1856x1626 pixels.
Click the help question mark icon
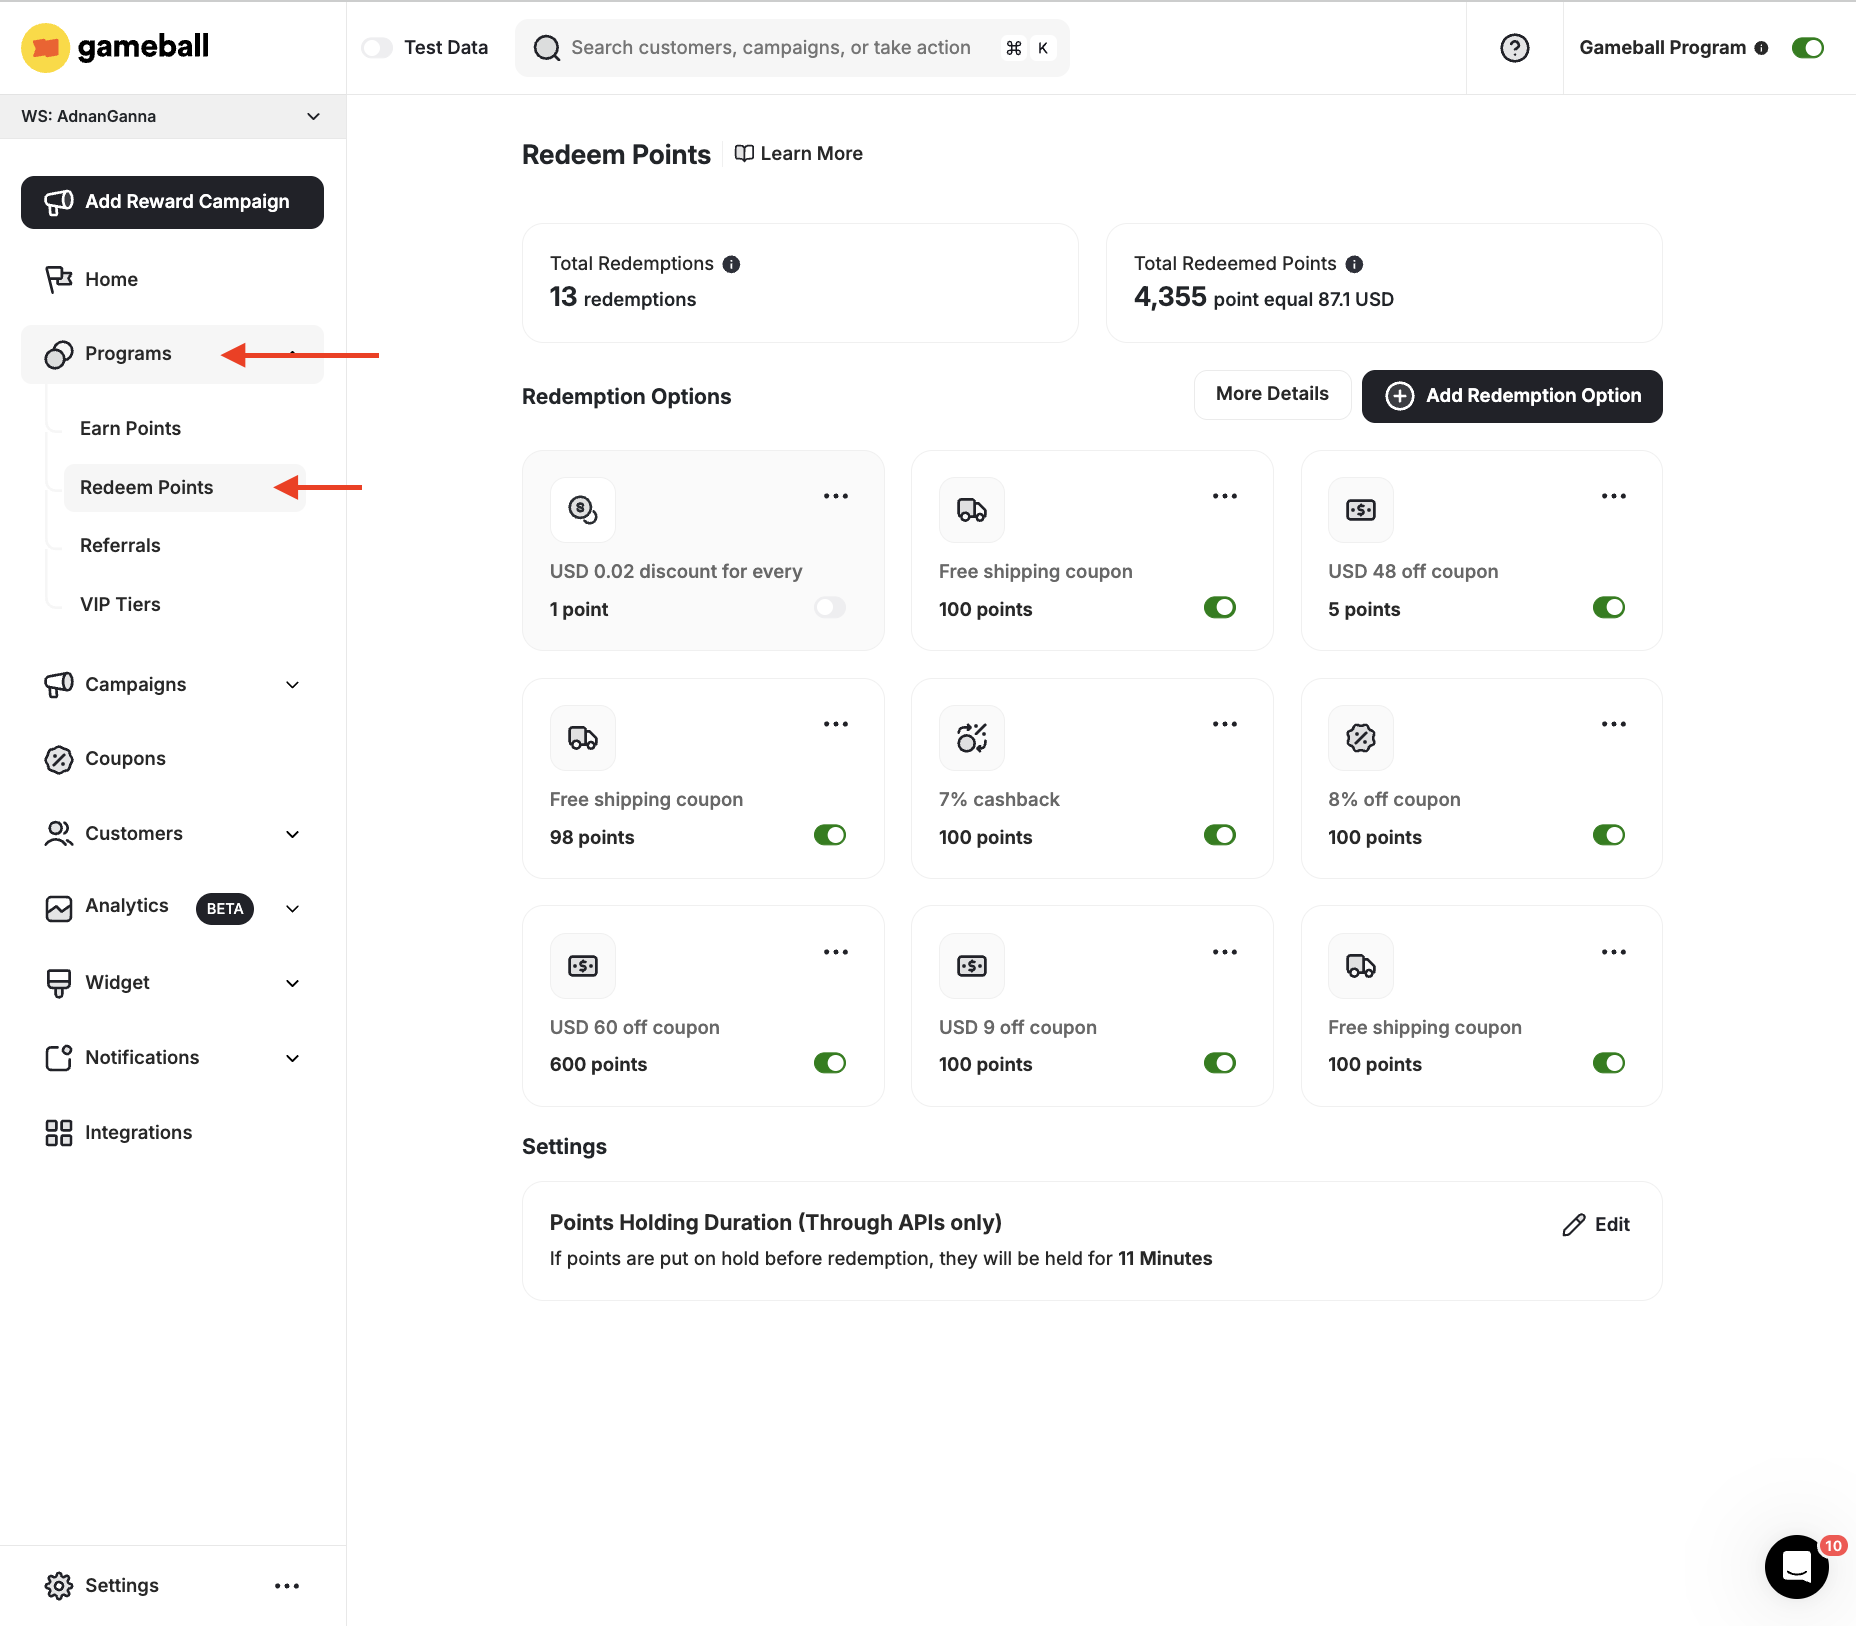point(1514,47)
